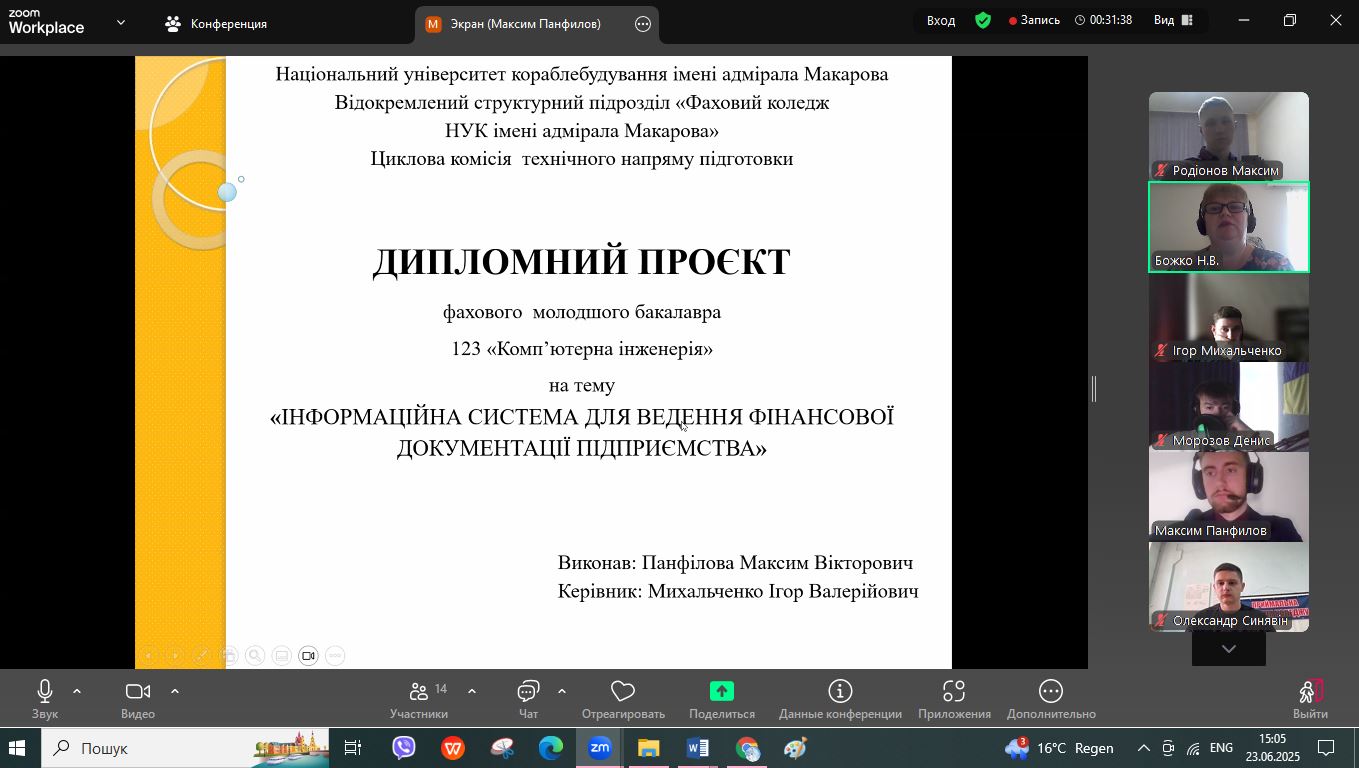
Task: Click the see-all-slides icon in the slideshow toolbar
Action: click(x=229, y=656)
